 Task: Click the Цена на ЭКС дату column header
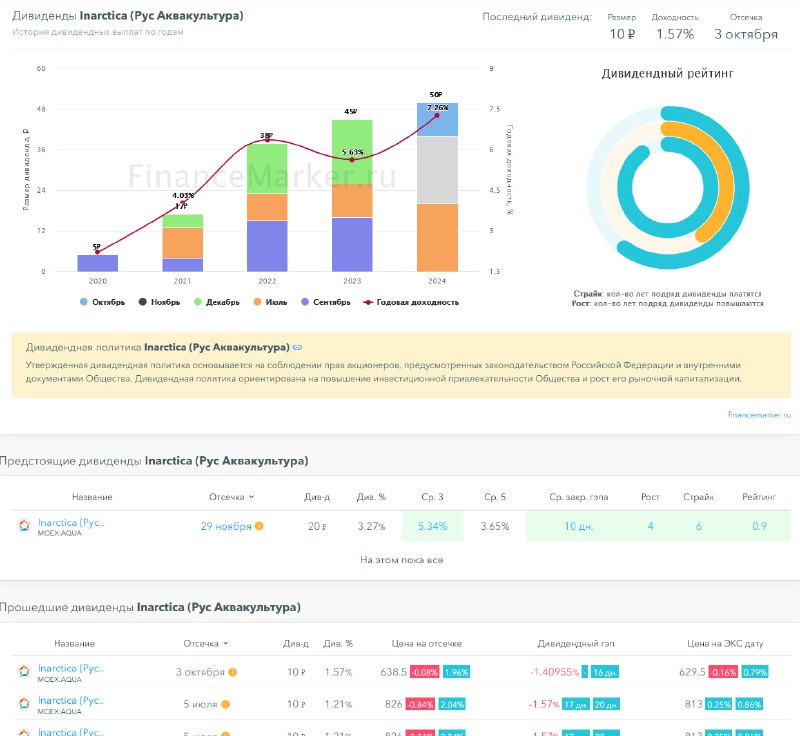click(x=725, y=644)
